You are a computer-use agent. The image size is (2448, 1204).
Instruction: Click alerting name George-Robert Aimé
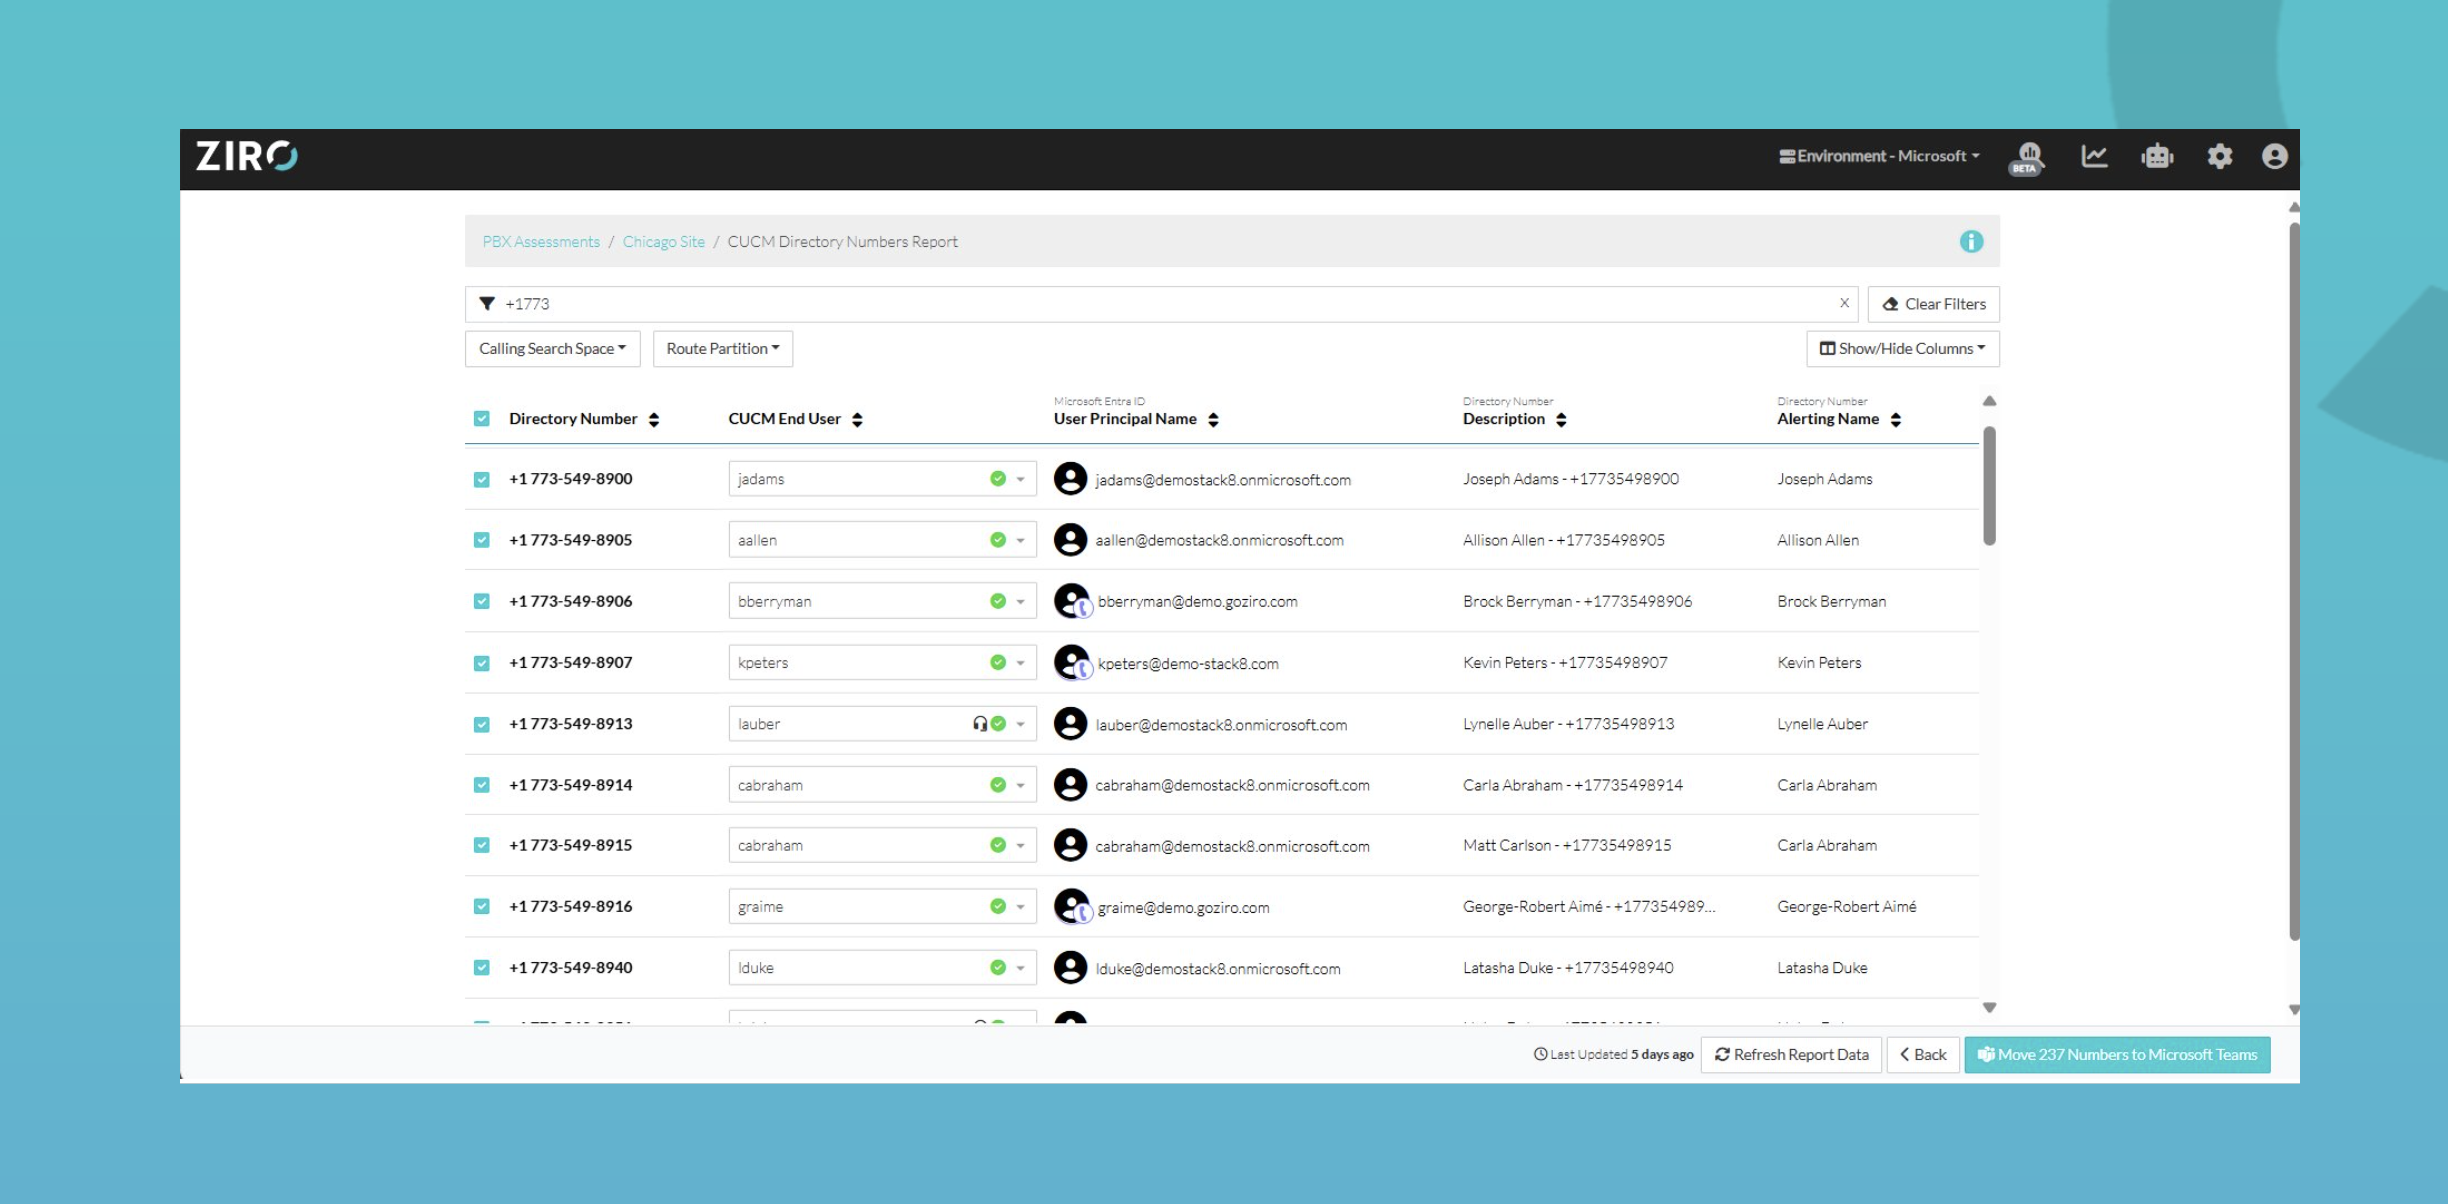pyautogui.click(x=1846, y=906)
